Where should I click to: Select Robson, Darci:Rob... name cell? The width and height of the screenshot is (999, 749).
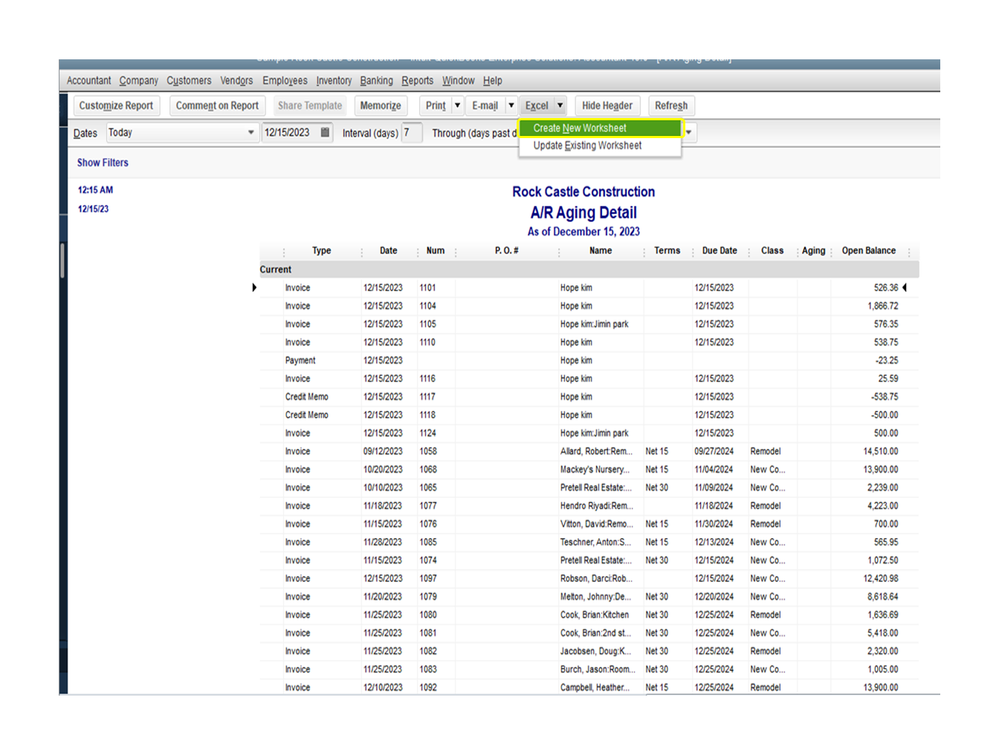click(x=596, y=579)
